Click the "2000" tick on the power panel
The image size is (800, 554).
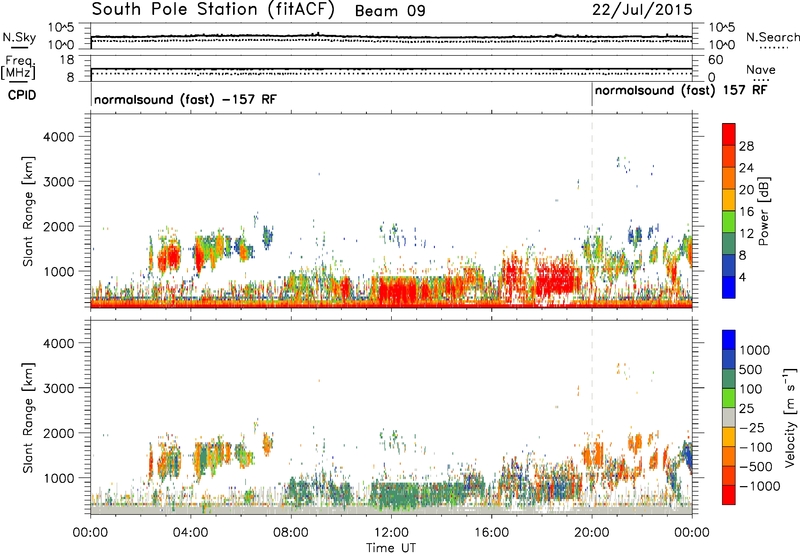click(58, 226)
